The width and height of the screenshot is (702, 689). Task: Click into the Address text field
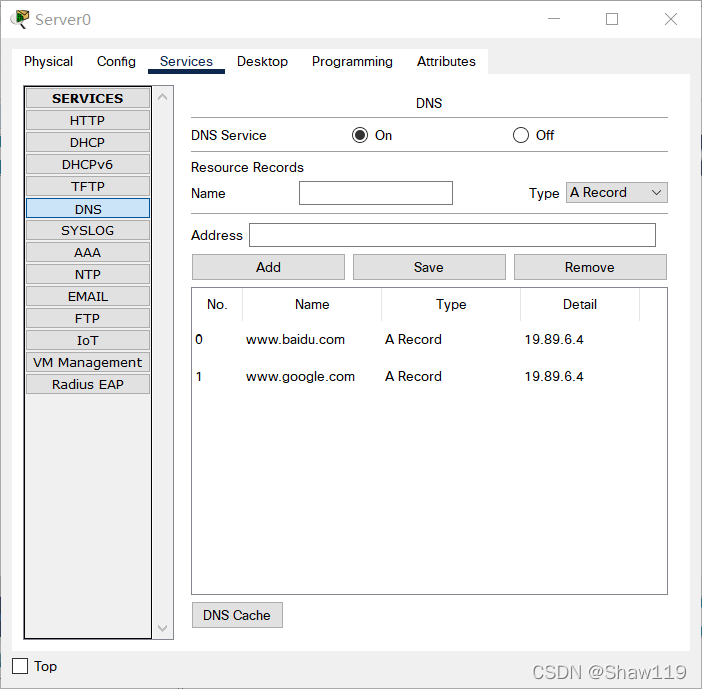tap(452, 235)
